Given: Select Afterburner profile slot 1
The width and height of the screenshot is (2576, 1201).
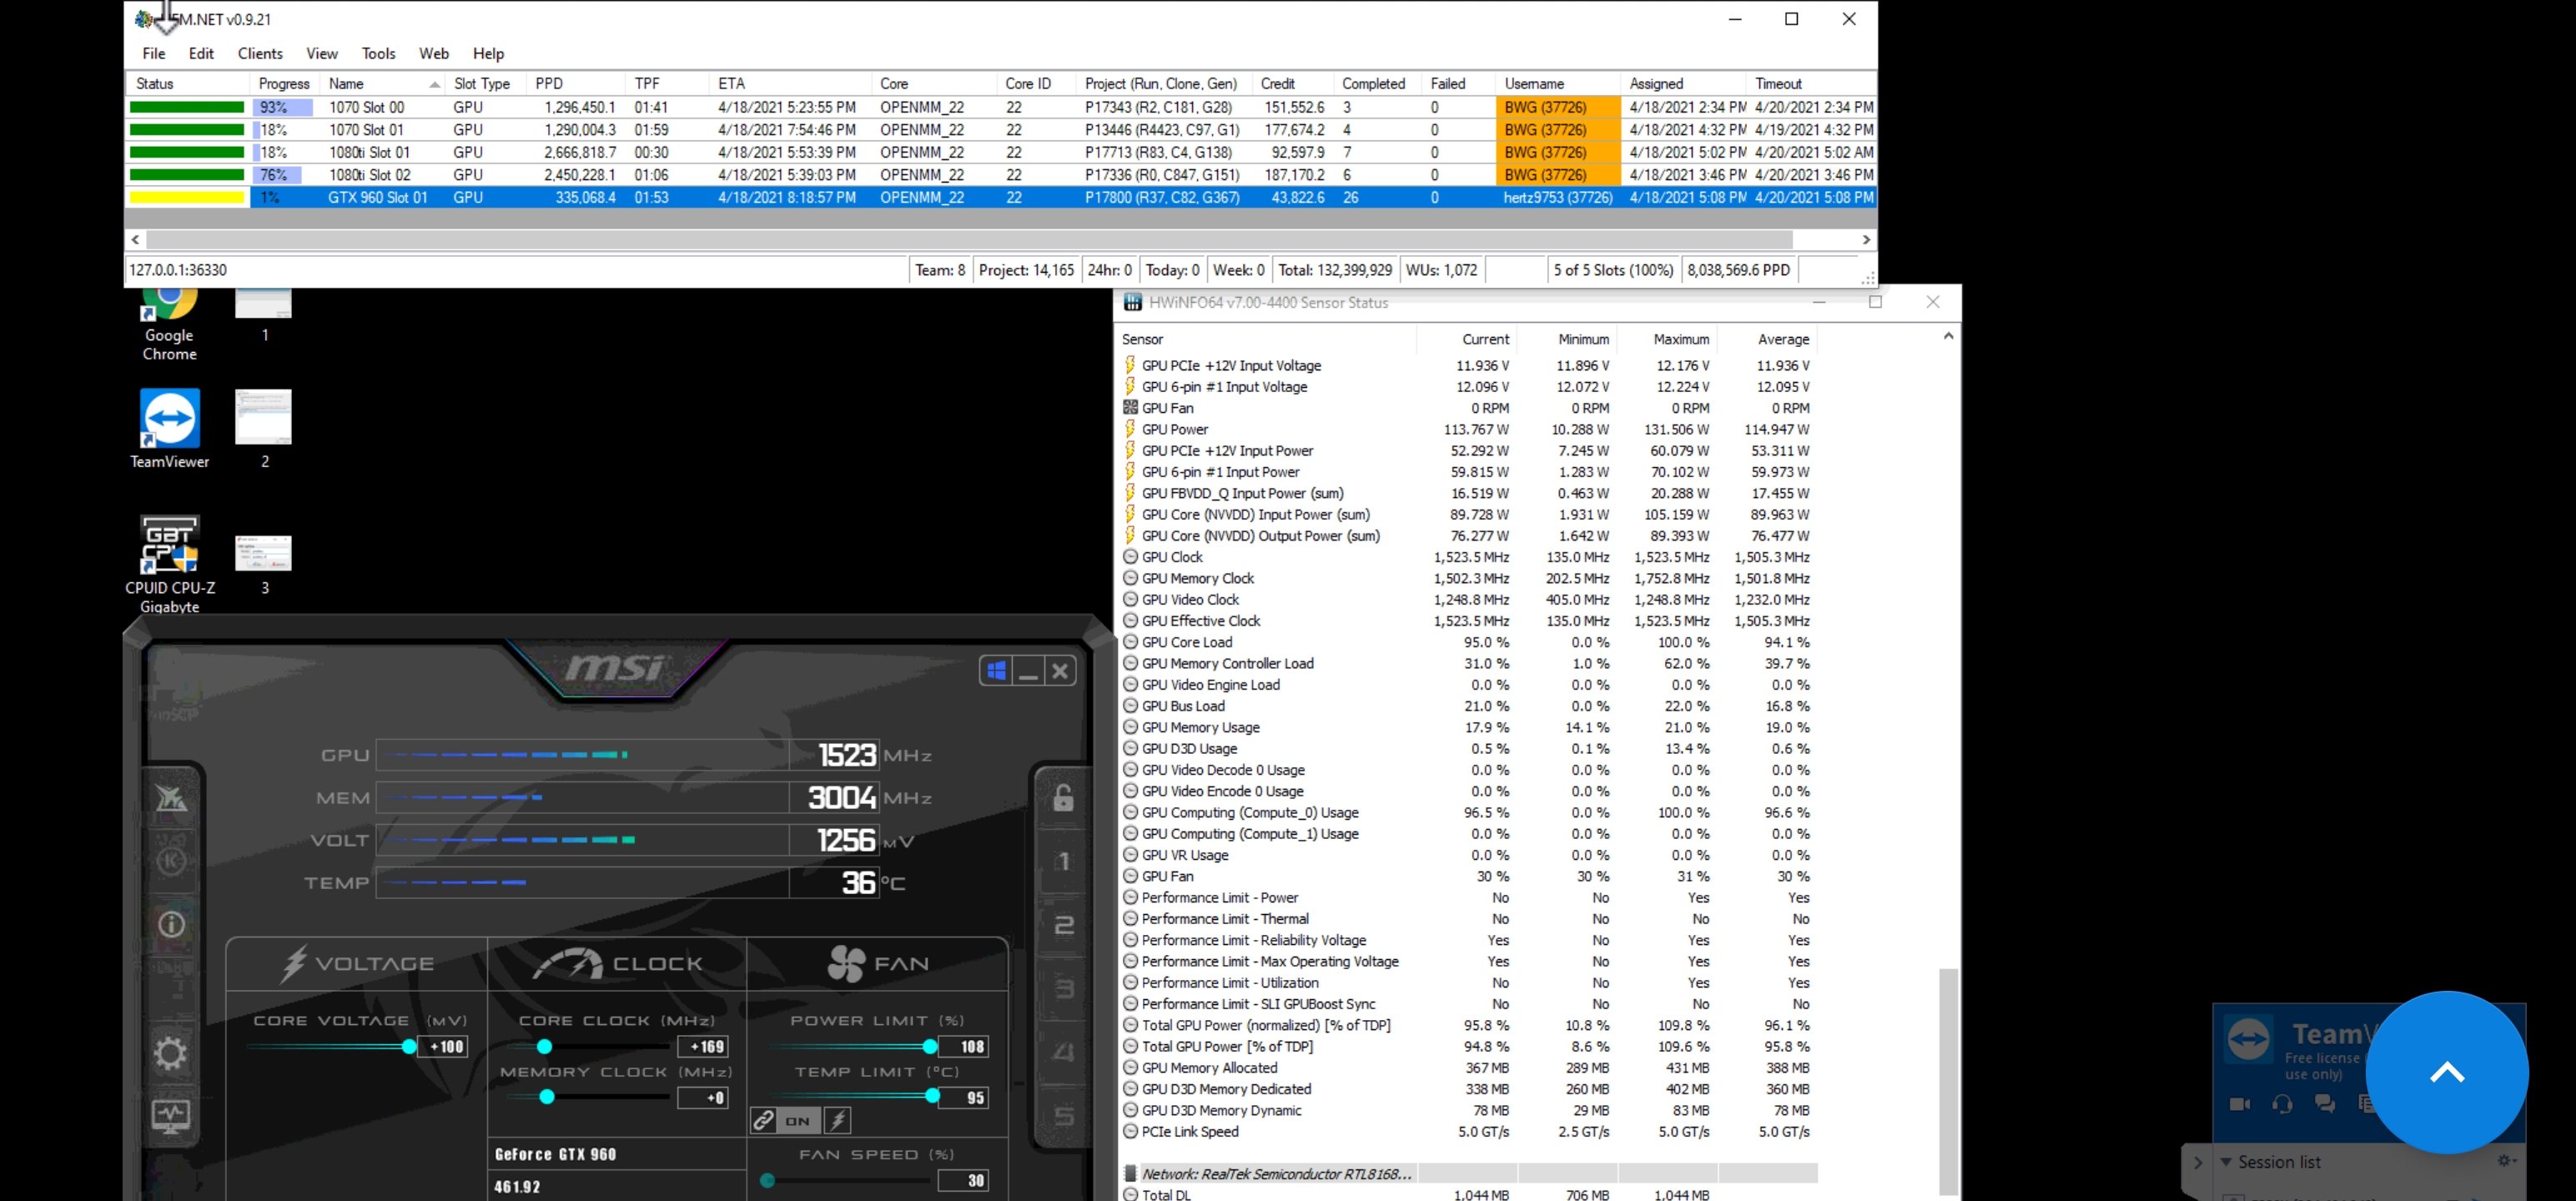Looking at the screenshot, I should pos(1064,861).
